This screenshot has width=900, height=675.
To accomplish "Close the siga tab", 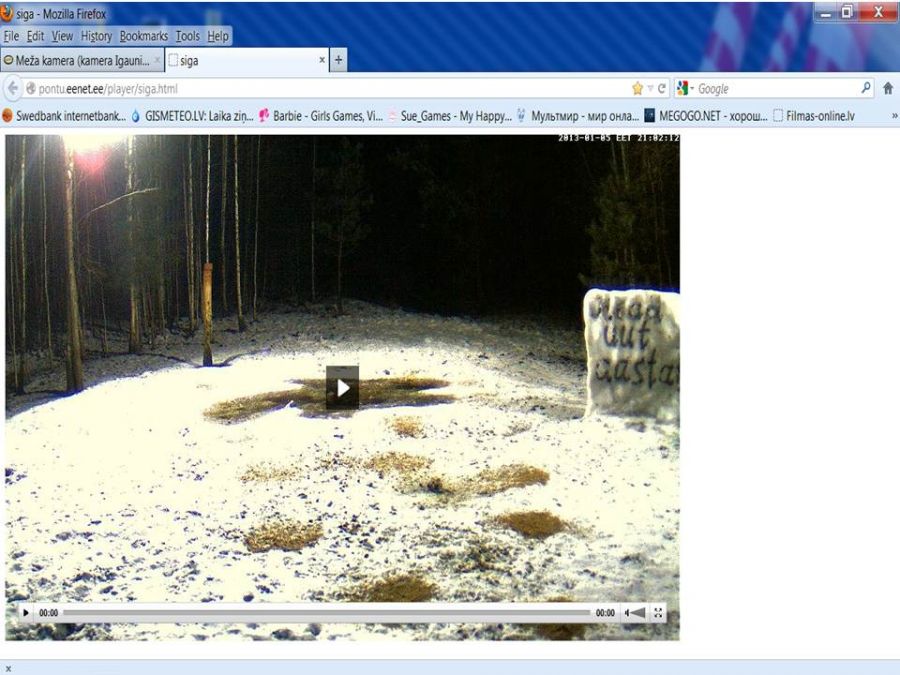I will (x=322, y=60).
